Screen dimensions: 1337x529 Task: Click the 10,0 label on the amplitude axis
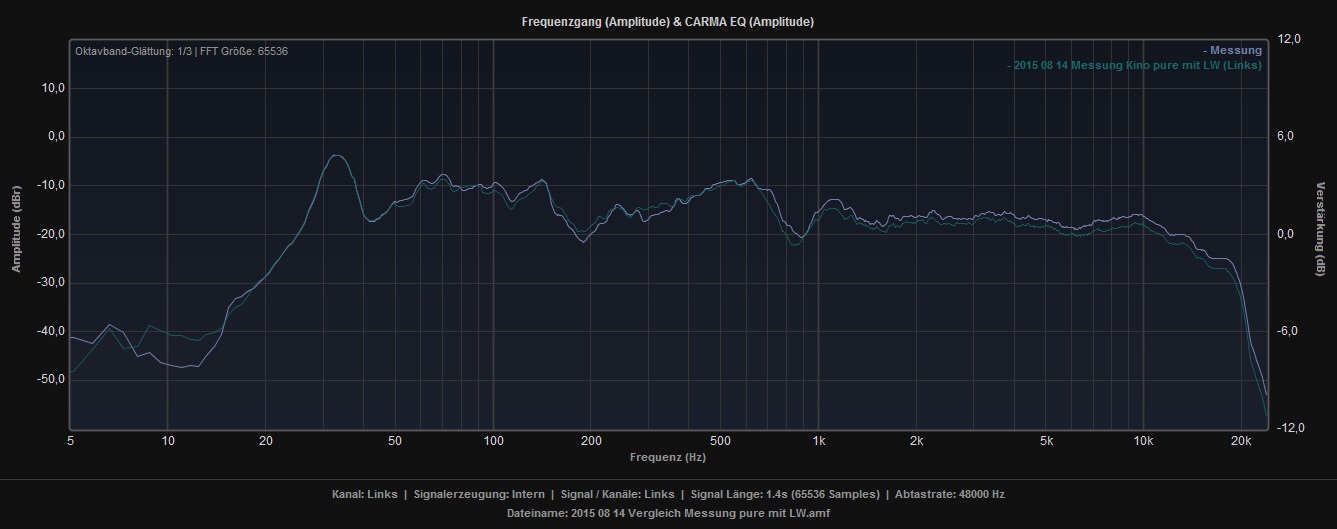click(53, 88)
